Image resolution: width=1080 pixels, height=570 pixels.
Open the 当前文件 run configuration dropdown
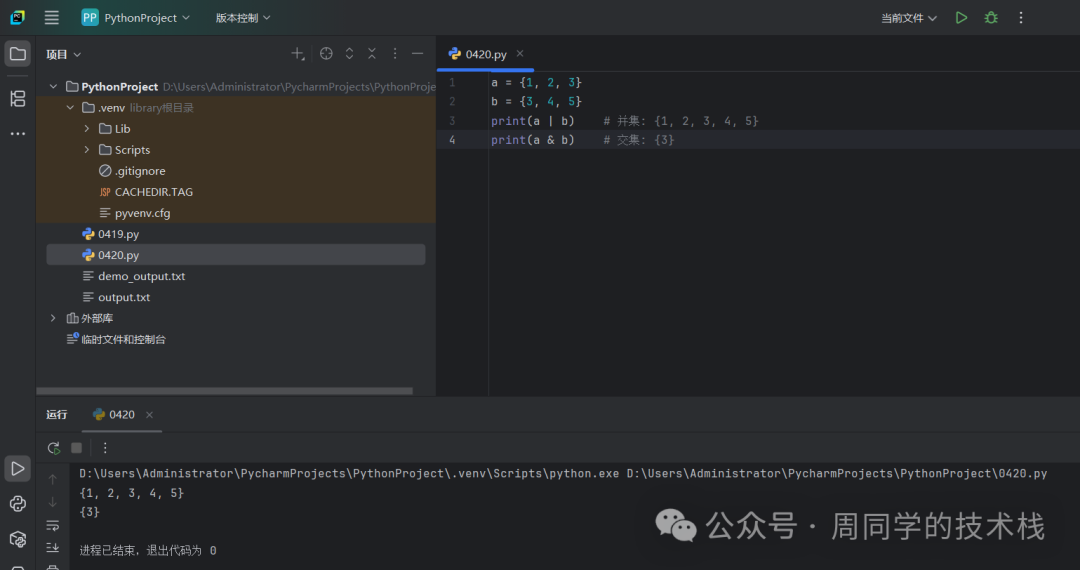click(x=908, y=18)
